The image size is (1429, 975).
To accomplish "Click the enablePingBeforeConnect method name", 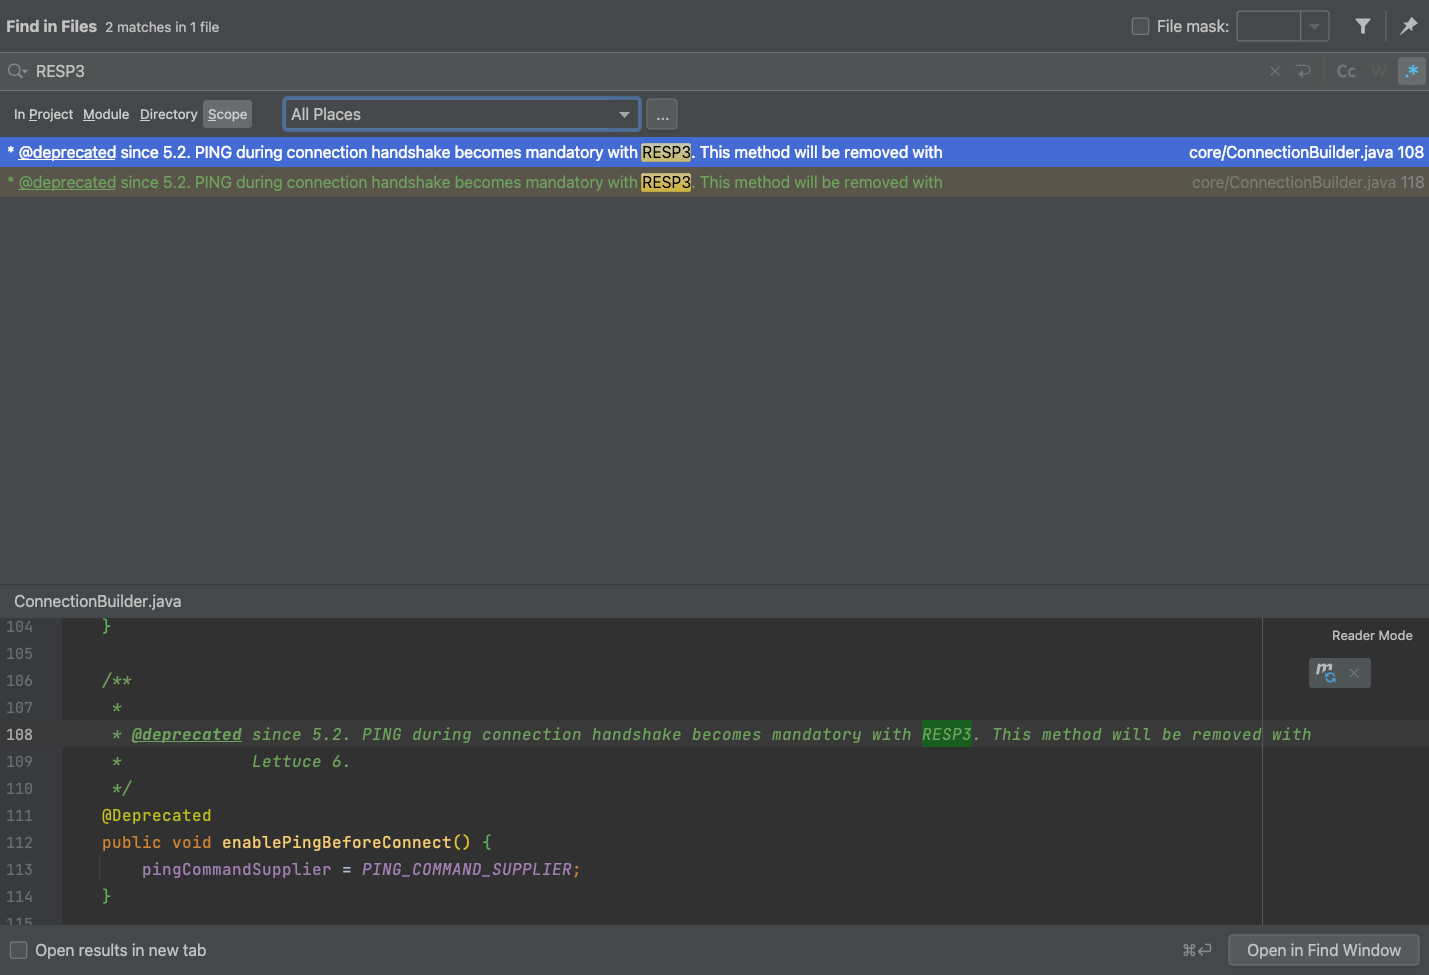I will pos(336,842).
